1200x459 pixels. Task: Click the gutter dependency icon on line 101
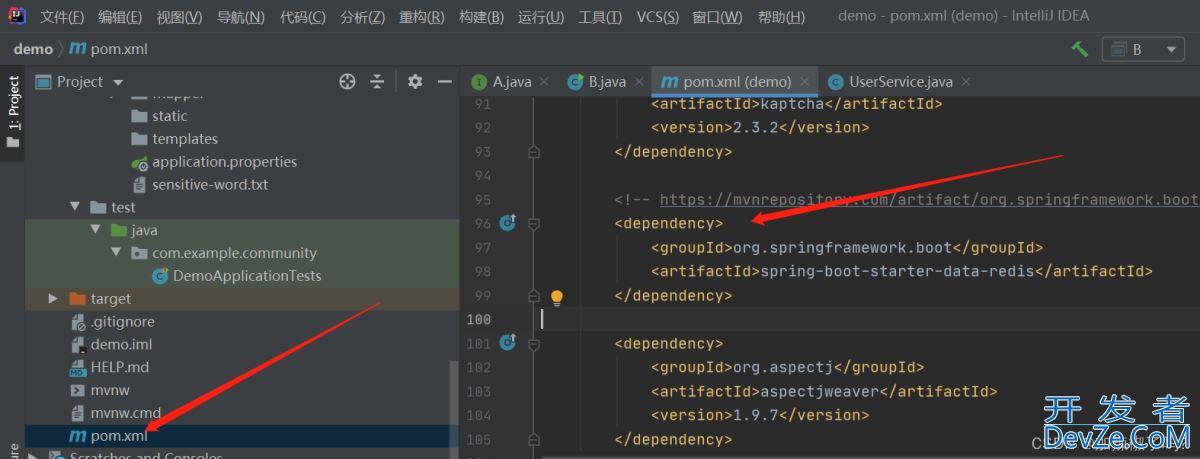click(x=507, y=343)
